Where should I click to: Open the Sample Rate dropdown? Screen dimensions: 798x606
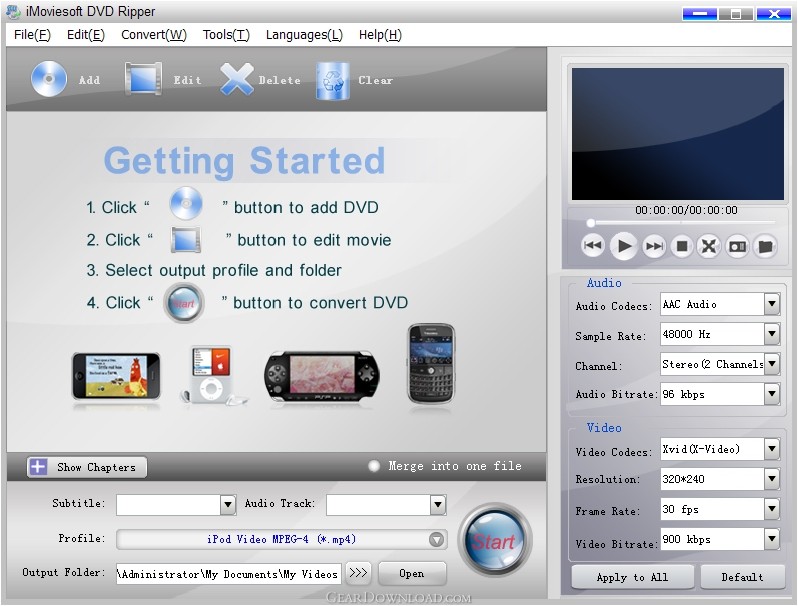point(772,334)
